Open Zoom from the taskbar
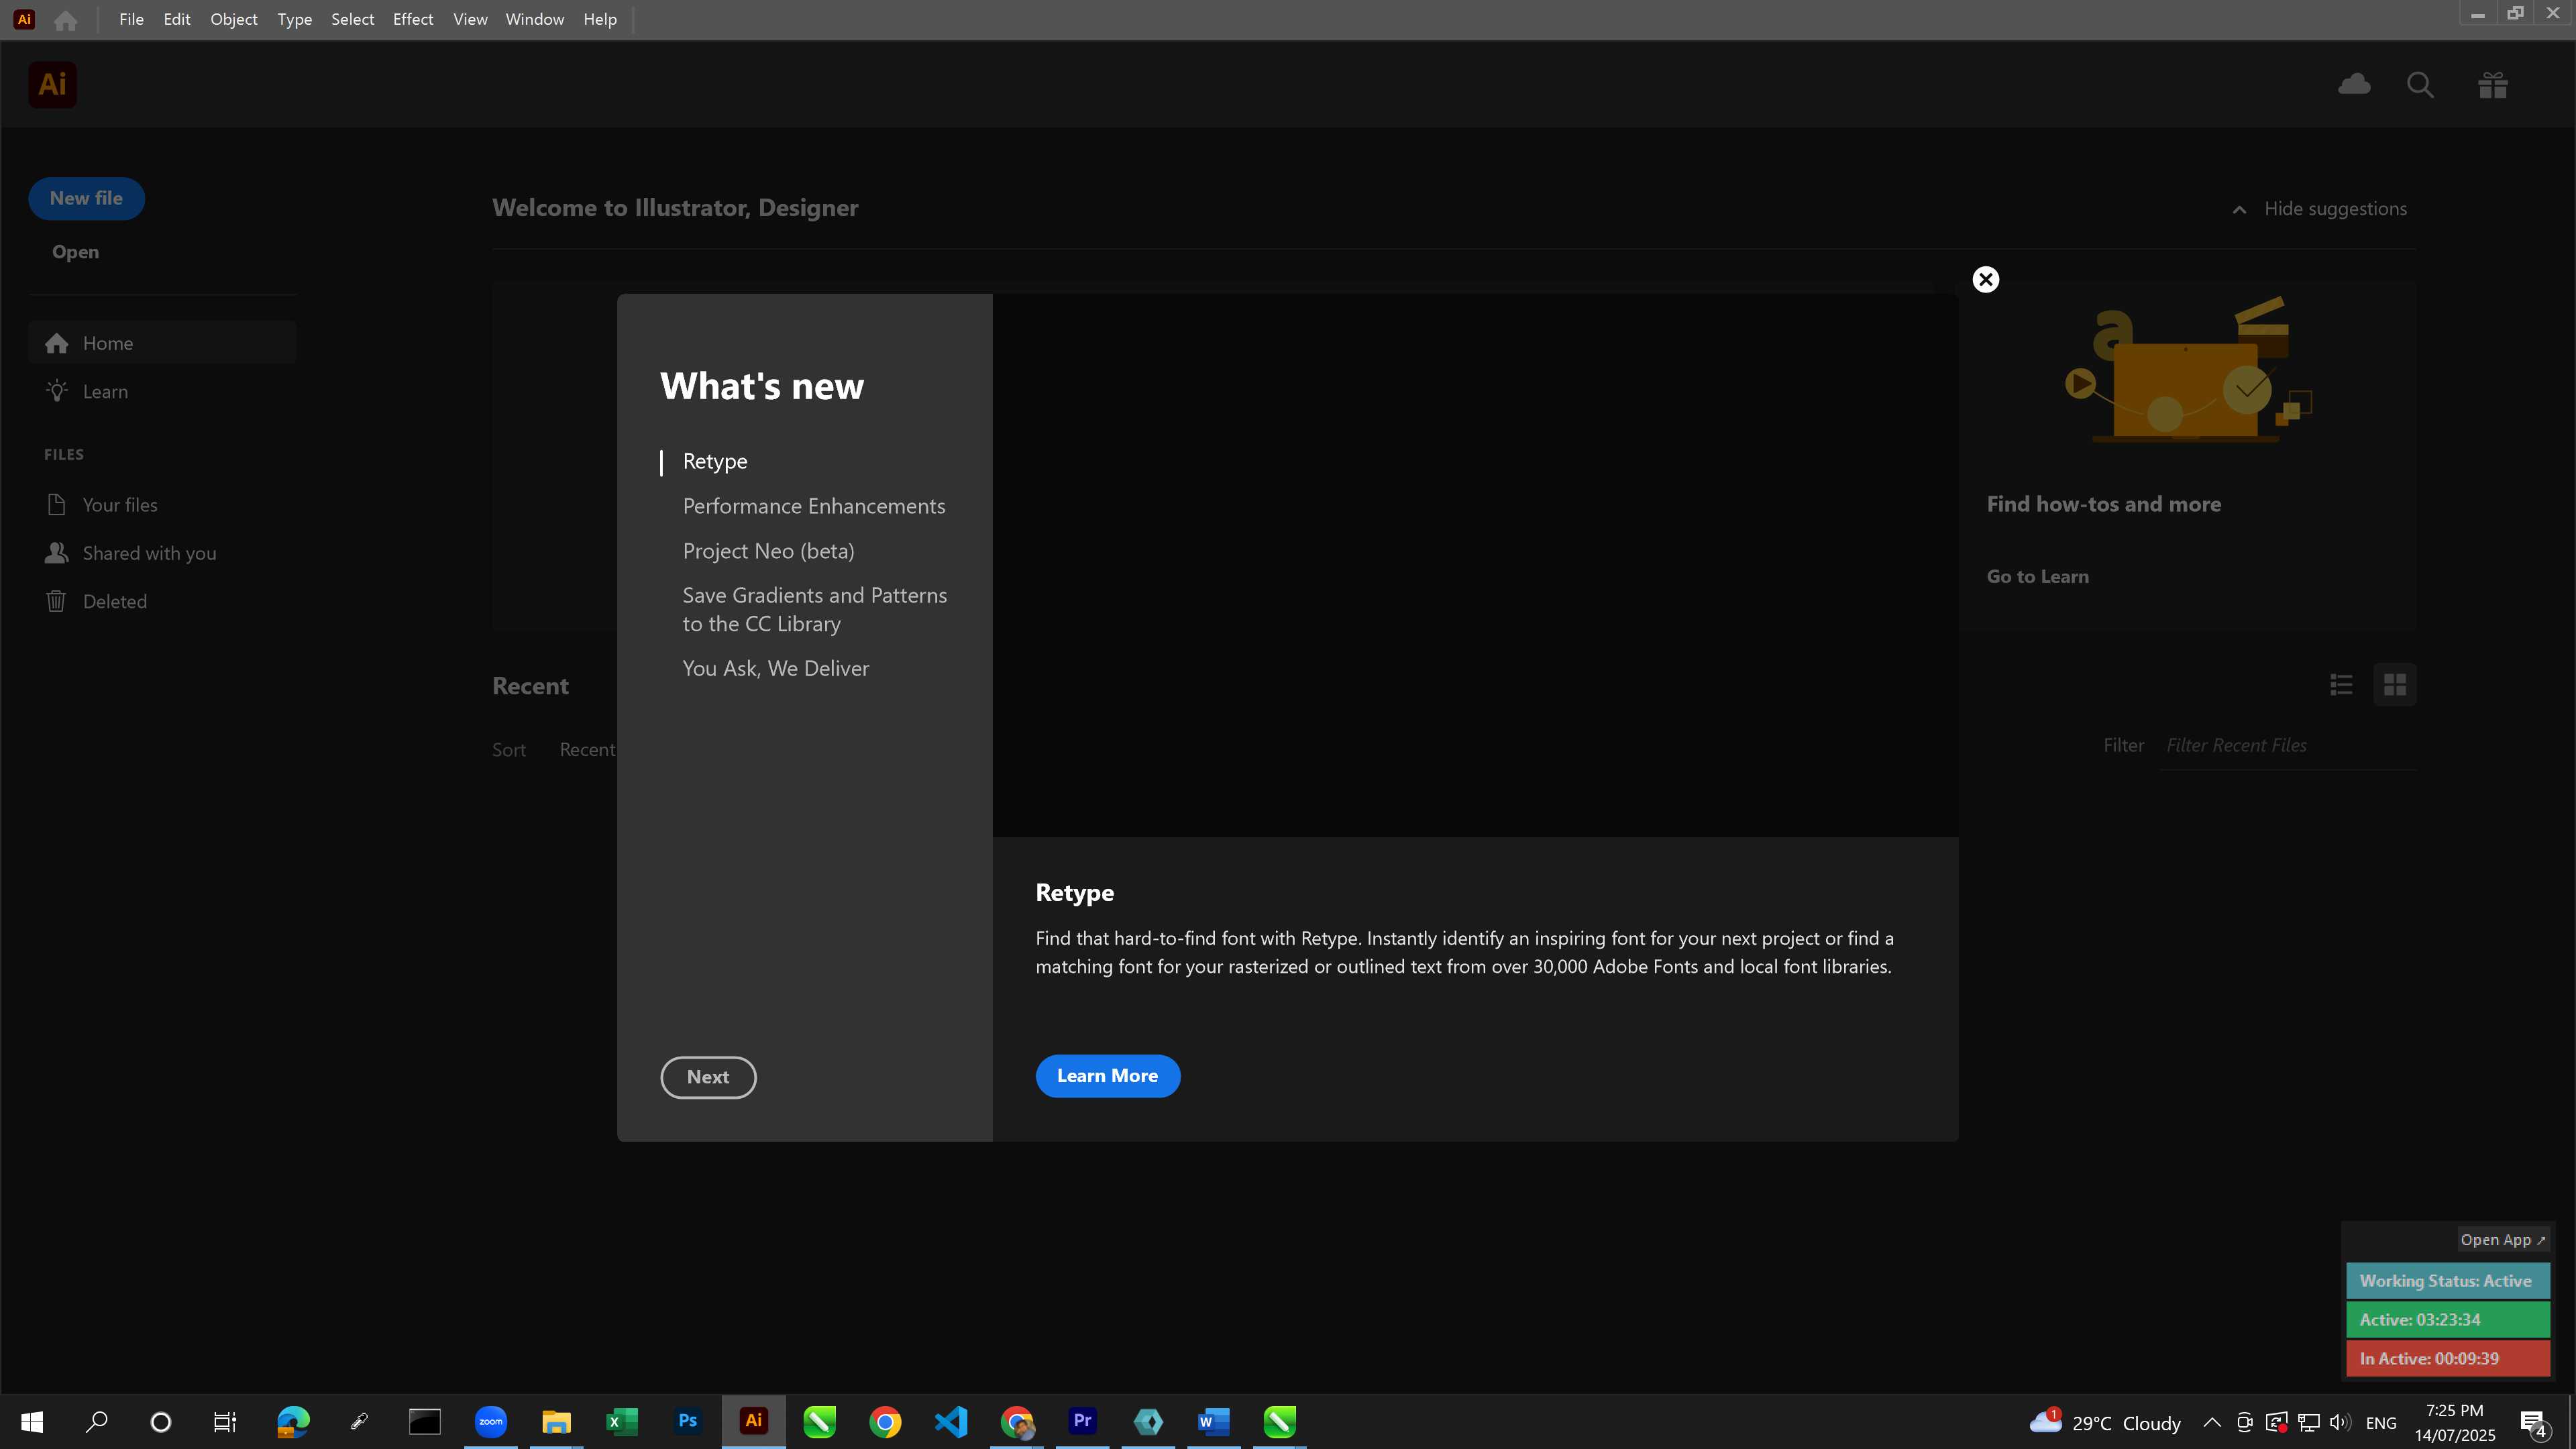 click(490, 1422)
